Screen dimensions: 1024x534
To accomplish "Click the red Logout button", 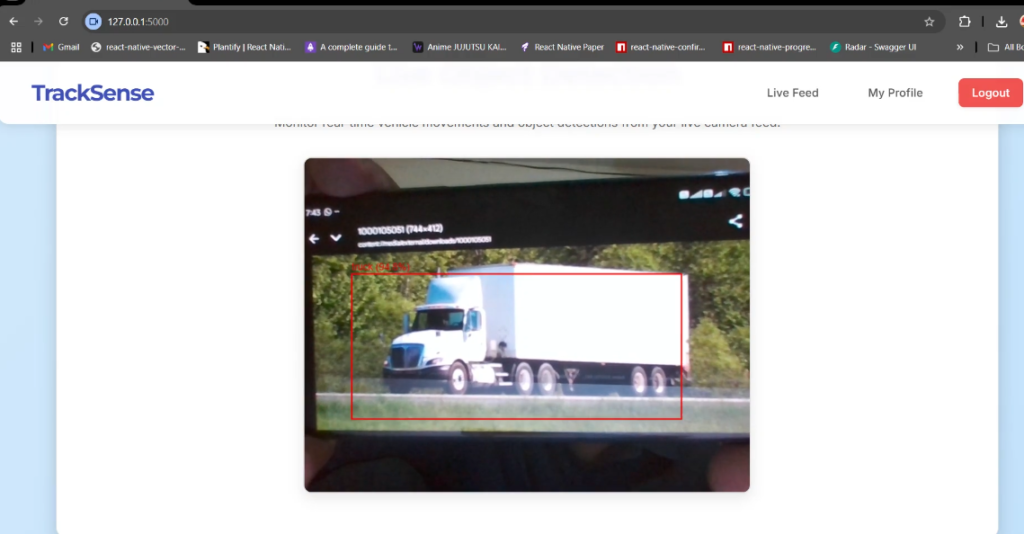I will (990, 93).
